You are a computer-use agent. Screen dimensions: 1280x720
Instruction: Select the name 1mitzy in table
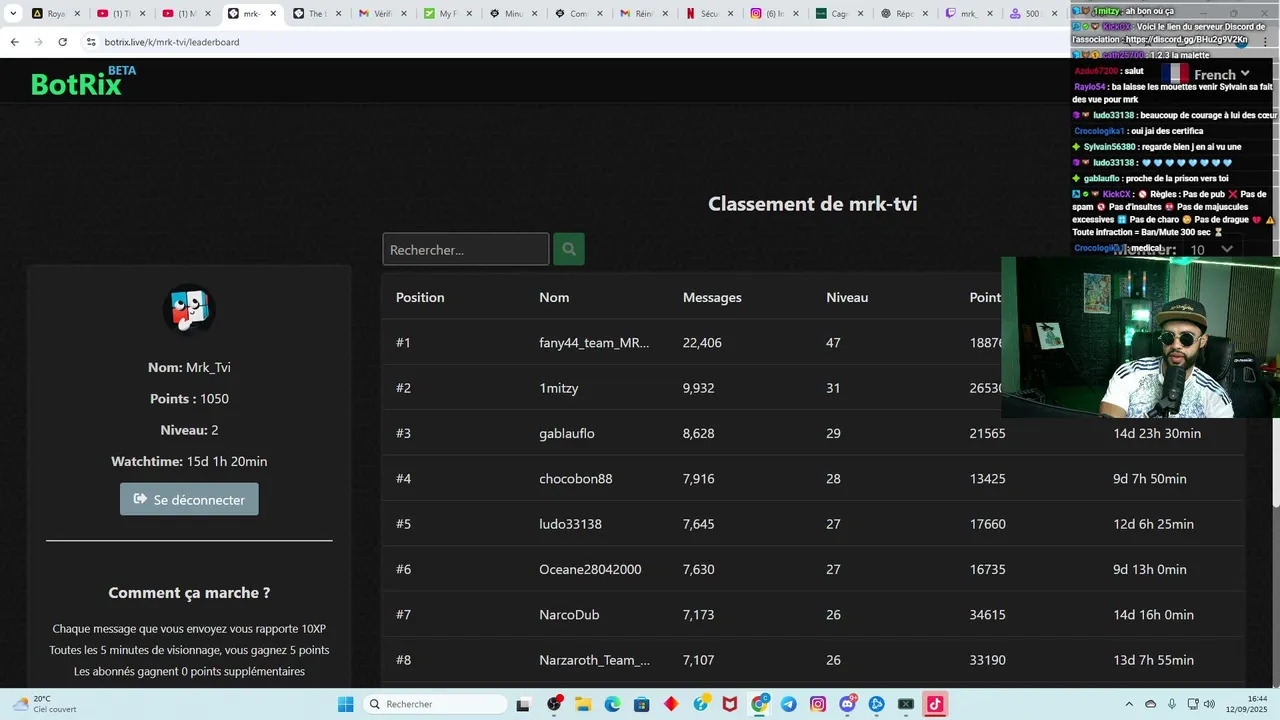559,388
